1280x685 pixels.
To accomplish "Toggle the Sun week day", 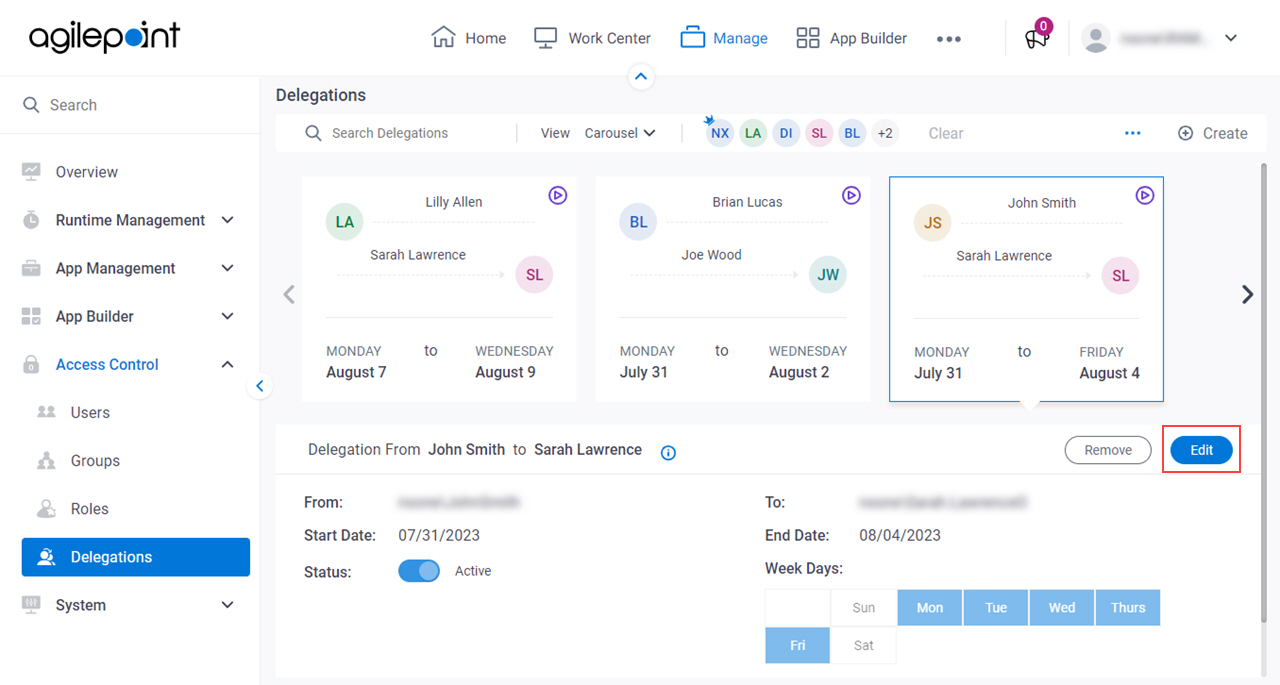I will (864, 608).
